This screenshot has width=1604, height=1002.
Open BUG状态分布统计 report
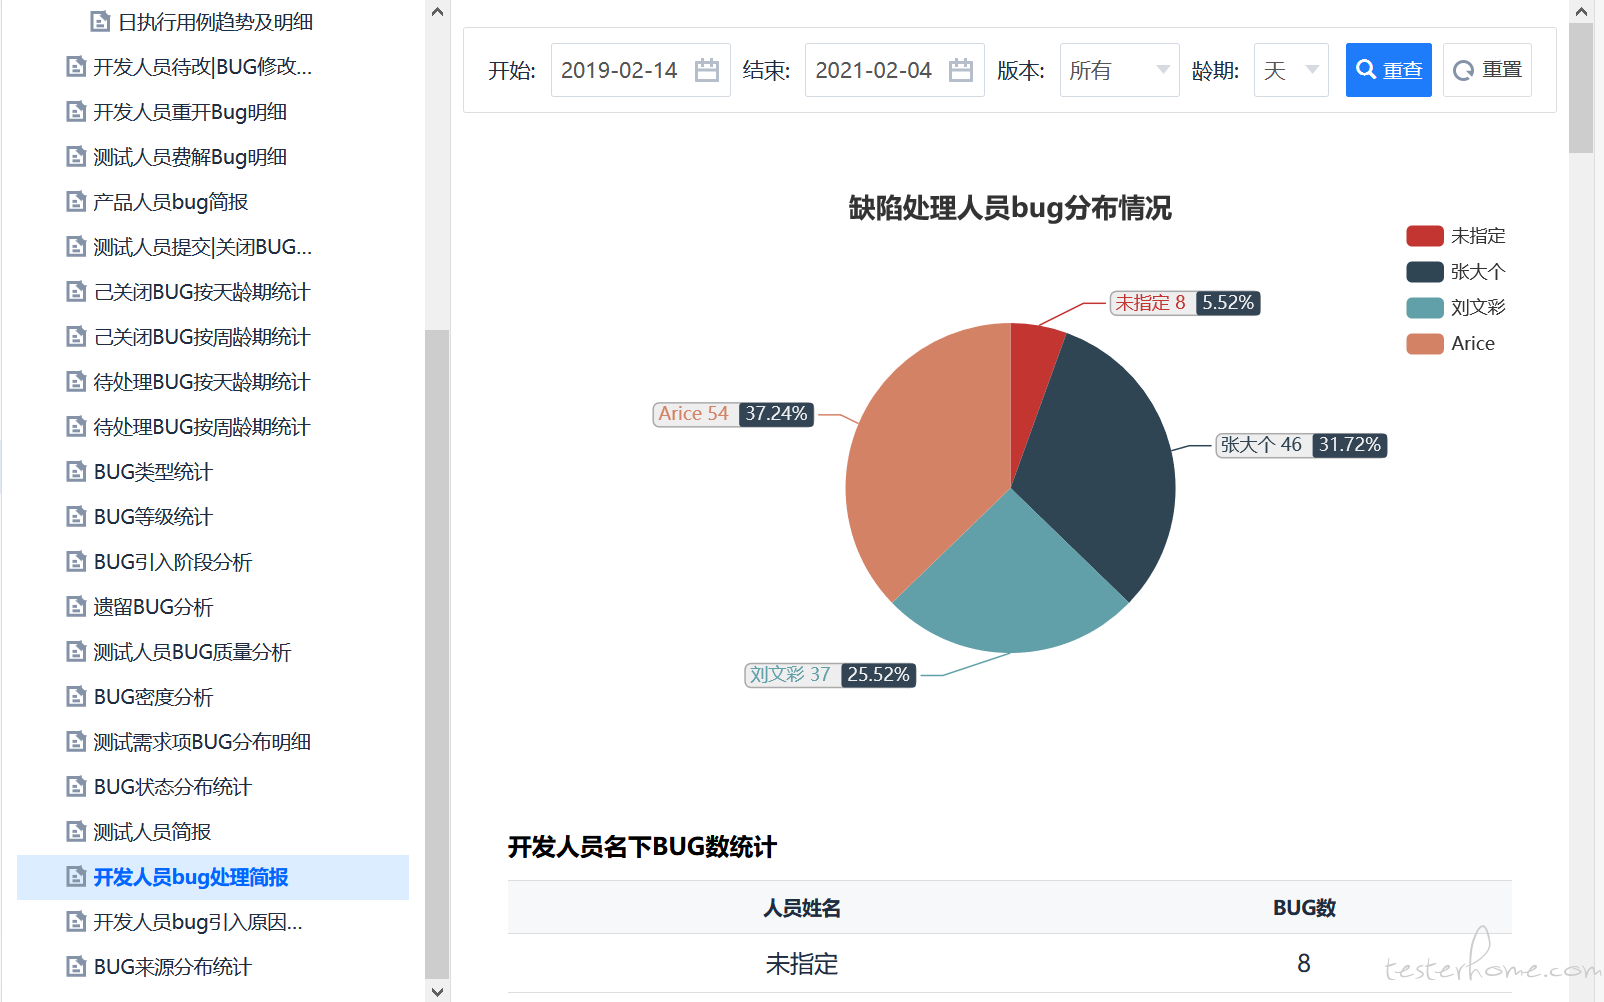pyautogui.click(x=173, y=787)
